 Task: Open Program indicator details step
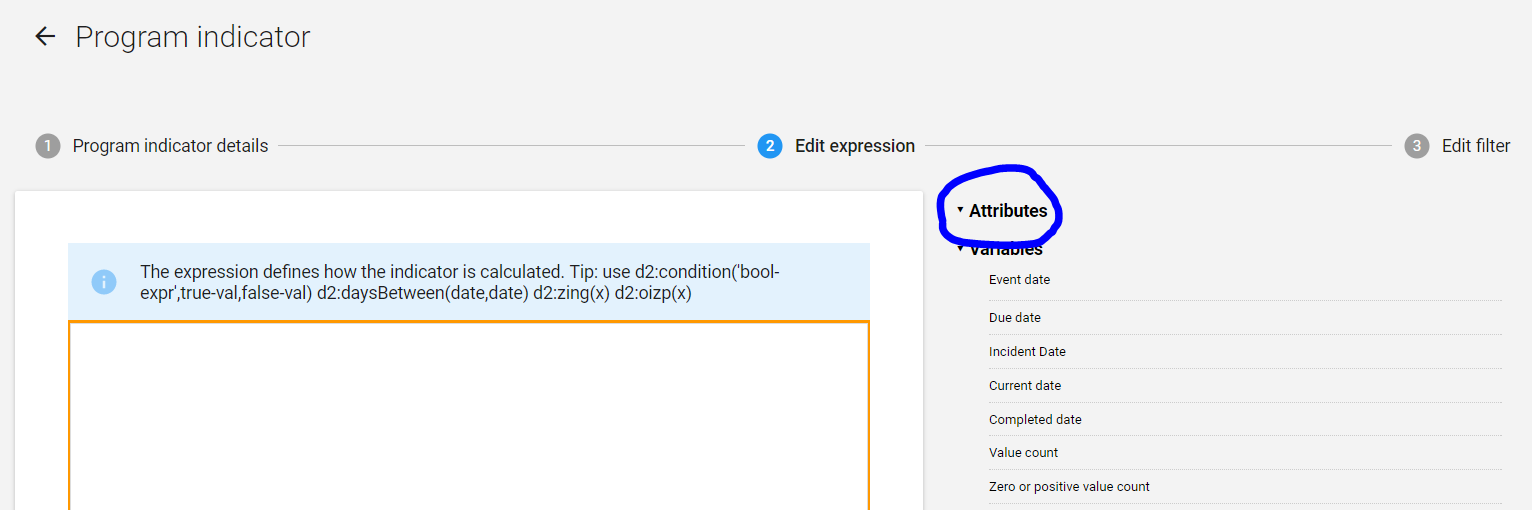pyautogui.click(x=170, y=146)
